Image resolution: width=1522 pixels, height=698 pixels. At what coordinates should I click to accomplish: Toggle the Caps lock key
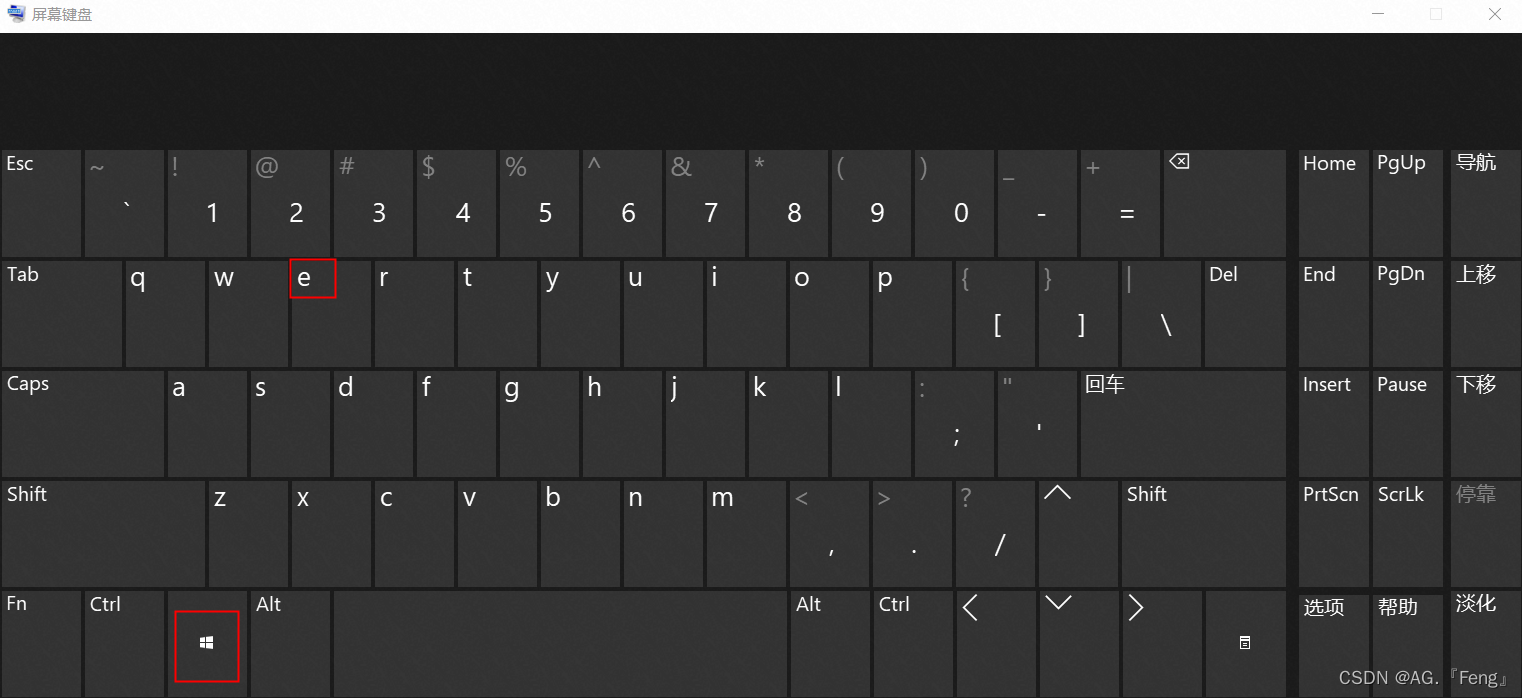pos(83,422)
